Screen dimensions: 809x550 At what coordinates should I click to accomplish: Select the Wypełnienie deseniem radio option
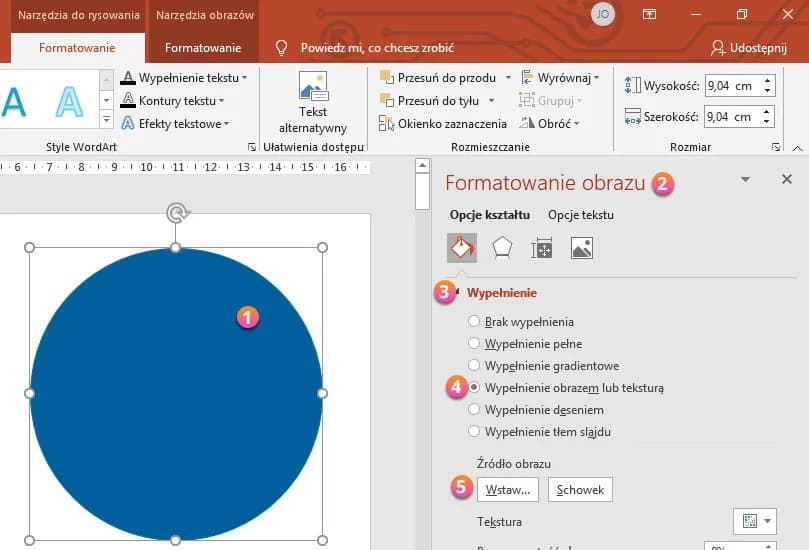pos(474,410)
